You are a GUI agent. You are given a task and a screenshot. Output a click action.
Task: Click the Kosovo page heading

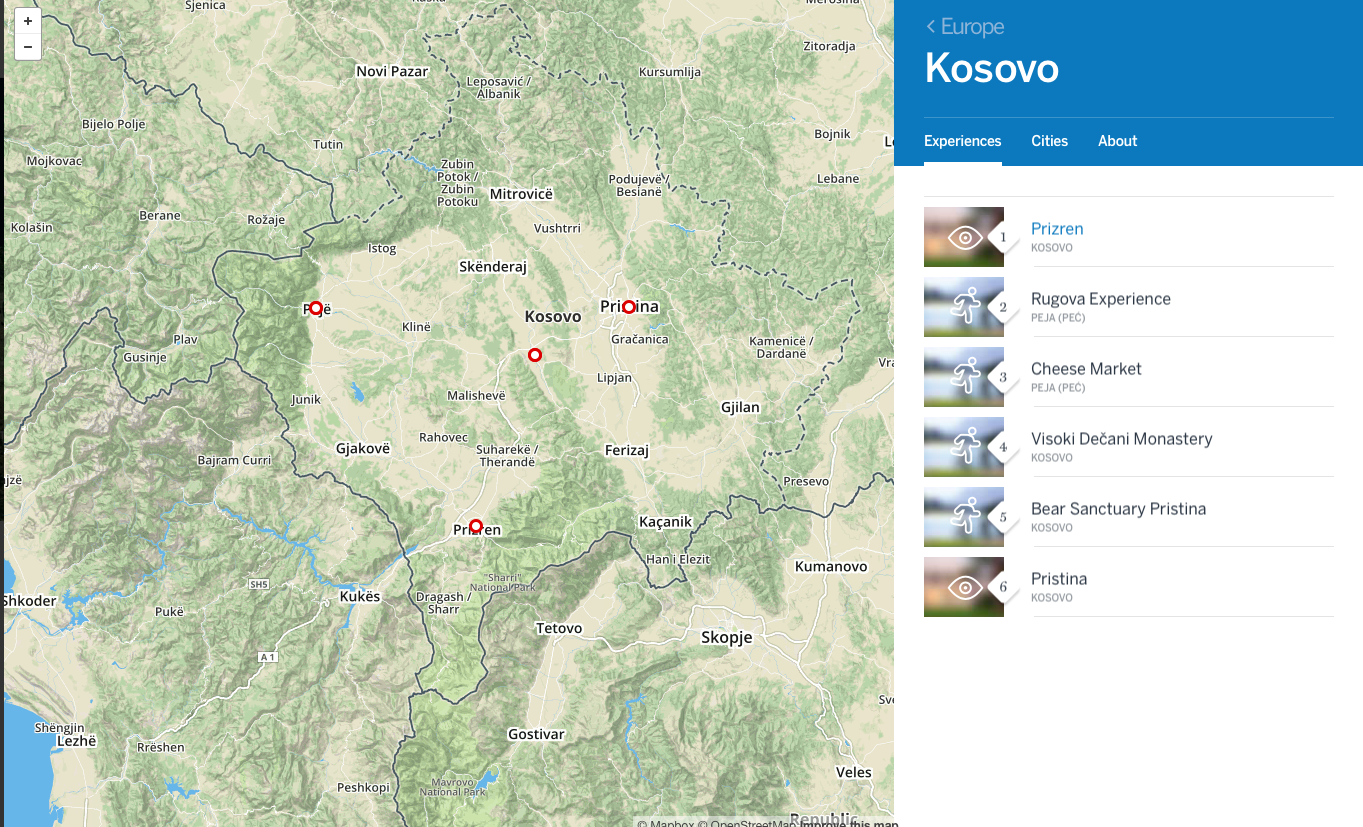[x=991, y=68]
